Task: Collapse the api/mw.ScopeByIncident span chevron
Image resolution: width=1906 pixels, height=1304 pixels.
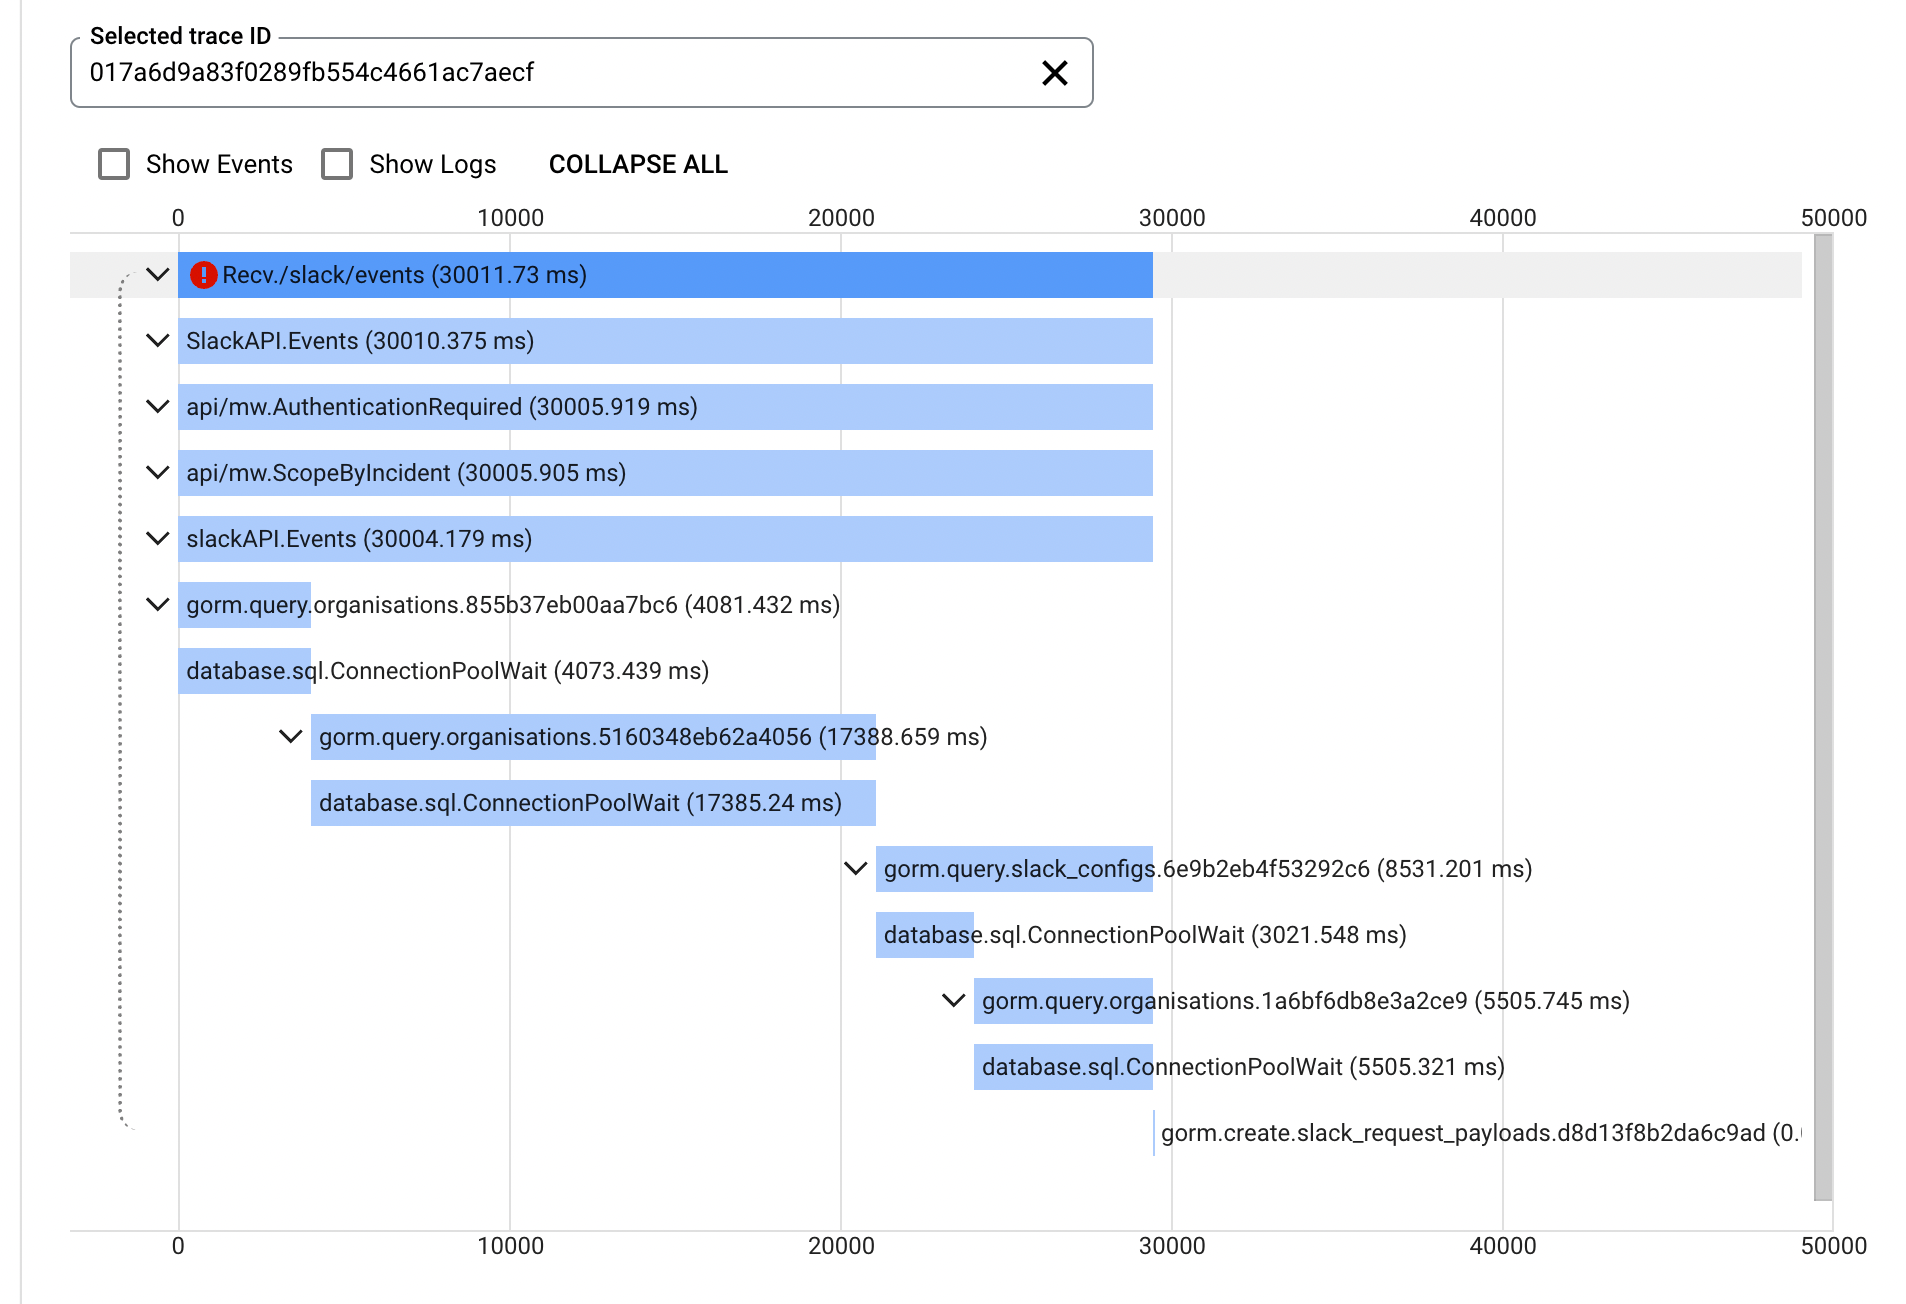Action: (x=157, y=473)
